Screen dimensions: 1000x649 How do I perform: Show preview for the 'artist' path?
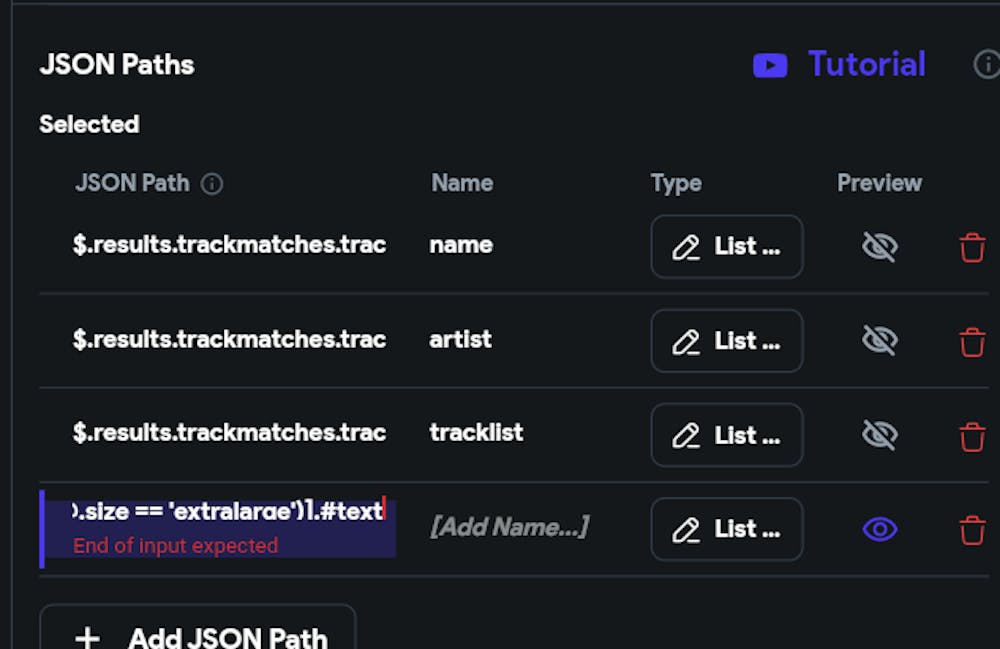[x=879, y=342]
